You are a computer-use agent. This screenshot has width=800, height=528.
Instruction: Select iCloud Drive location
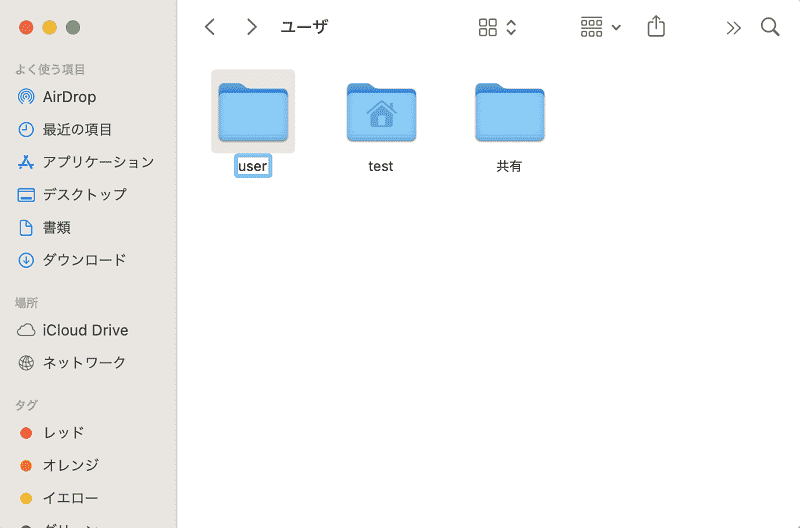click(72, 330)
